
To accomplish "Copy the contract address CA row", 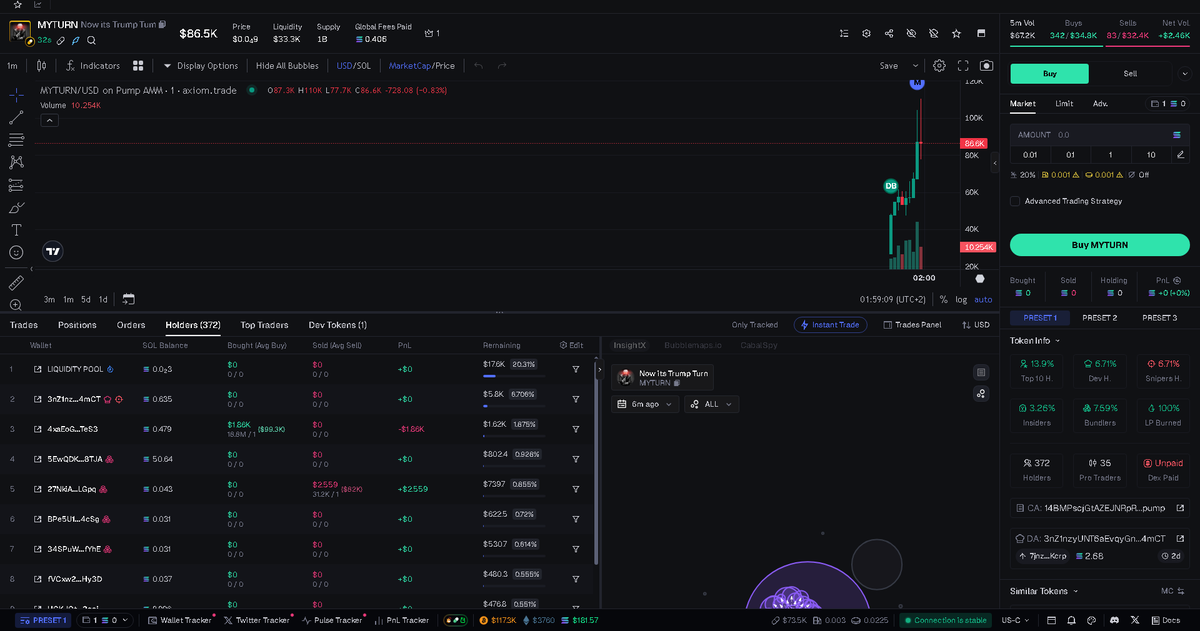I will (1099, 508).
